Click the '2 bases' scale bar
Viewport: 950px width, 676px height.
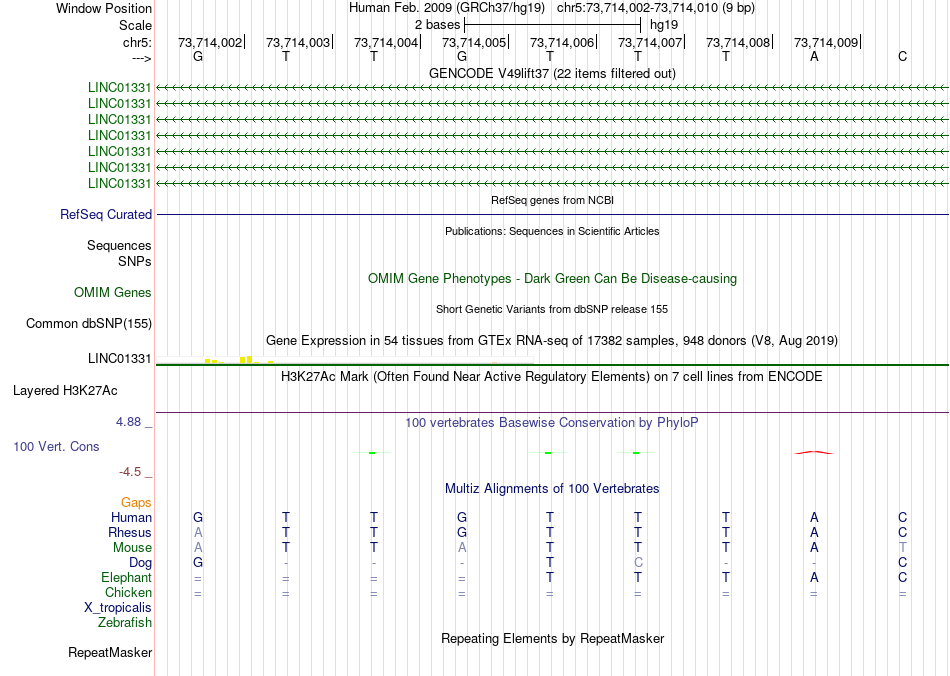(x=553, y=25)
